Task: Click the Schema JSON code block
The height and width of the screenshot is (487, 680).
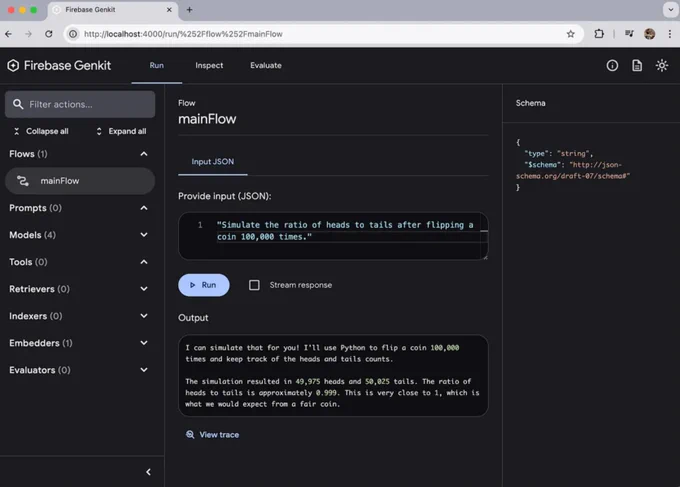Action: pyautogui.click(x=573, y=165)
